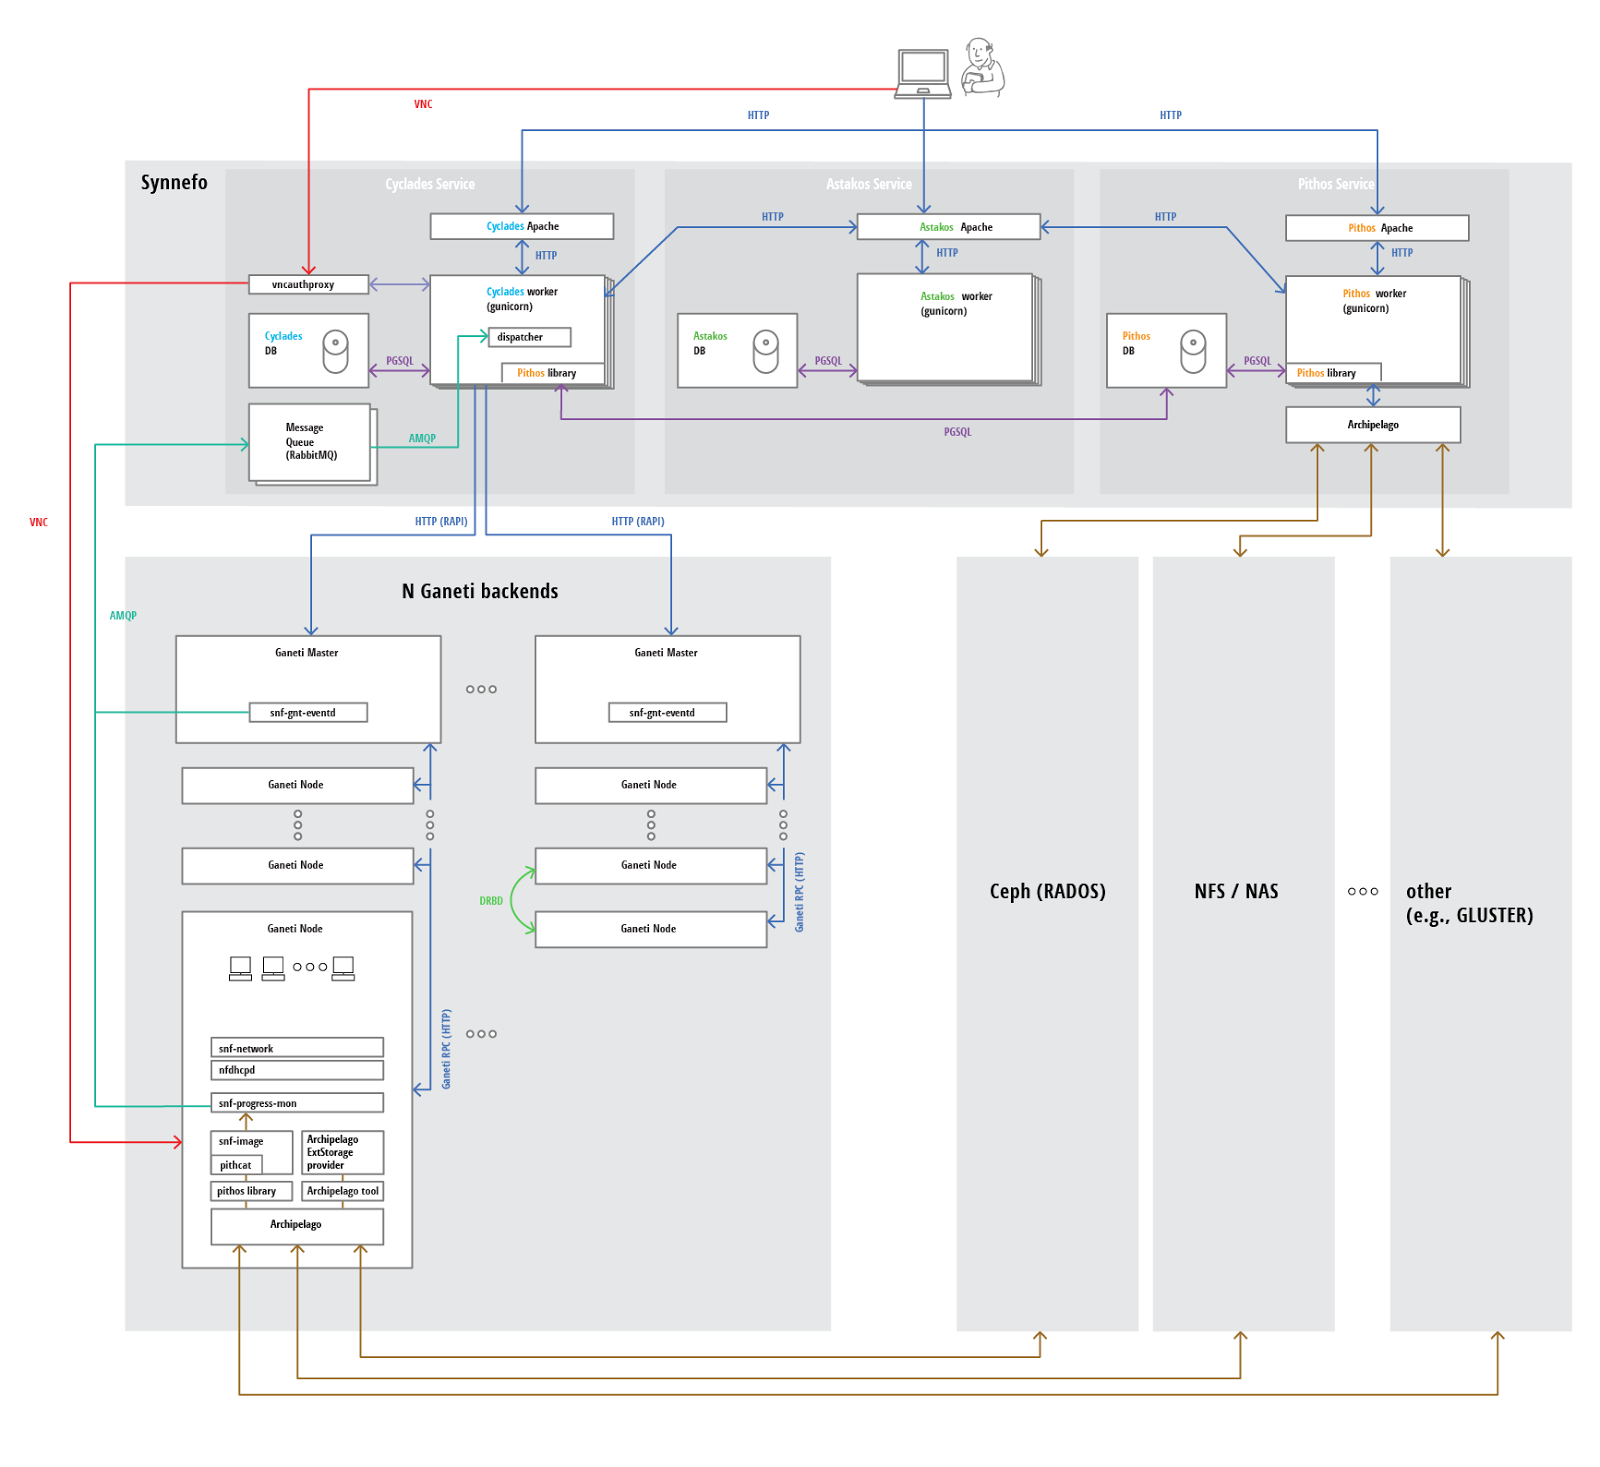
Task: Click the Astakos Service header
Action: click(x=869, y=184)
